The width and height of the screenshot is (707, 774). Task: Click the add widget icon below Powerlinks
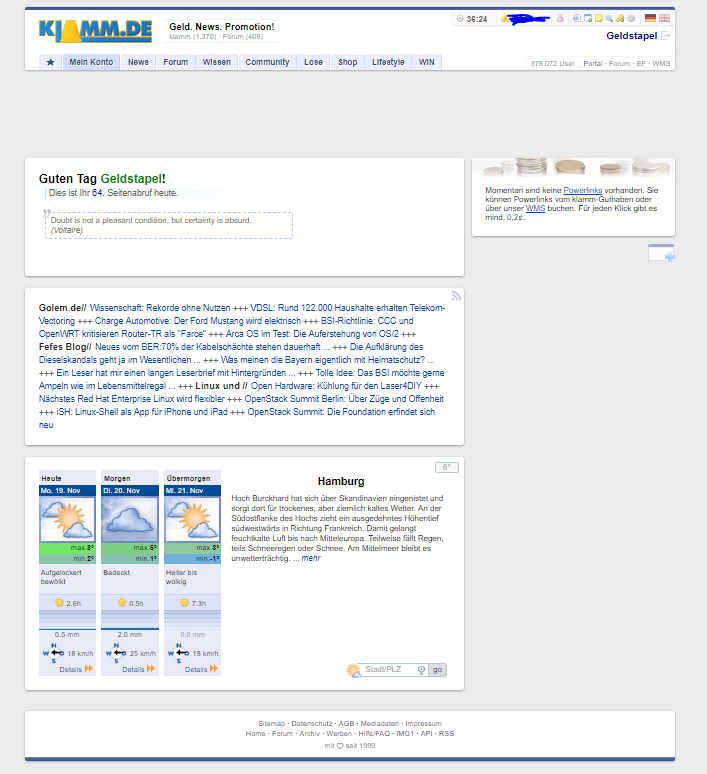[661, 253]
